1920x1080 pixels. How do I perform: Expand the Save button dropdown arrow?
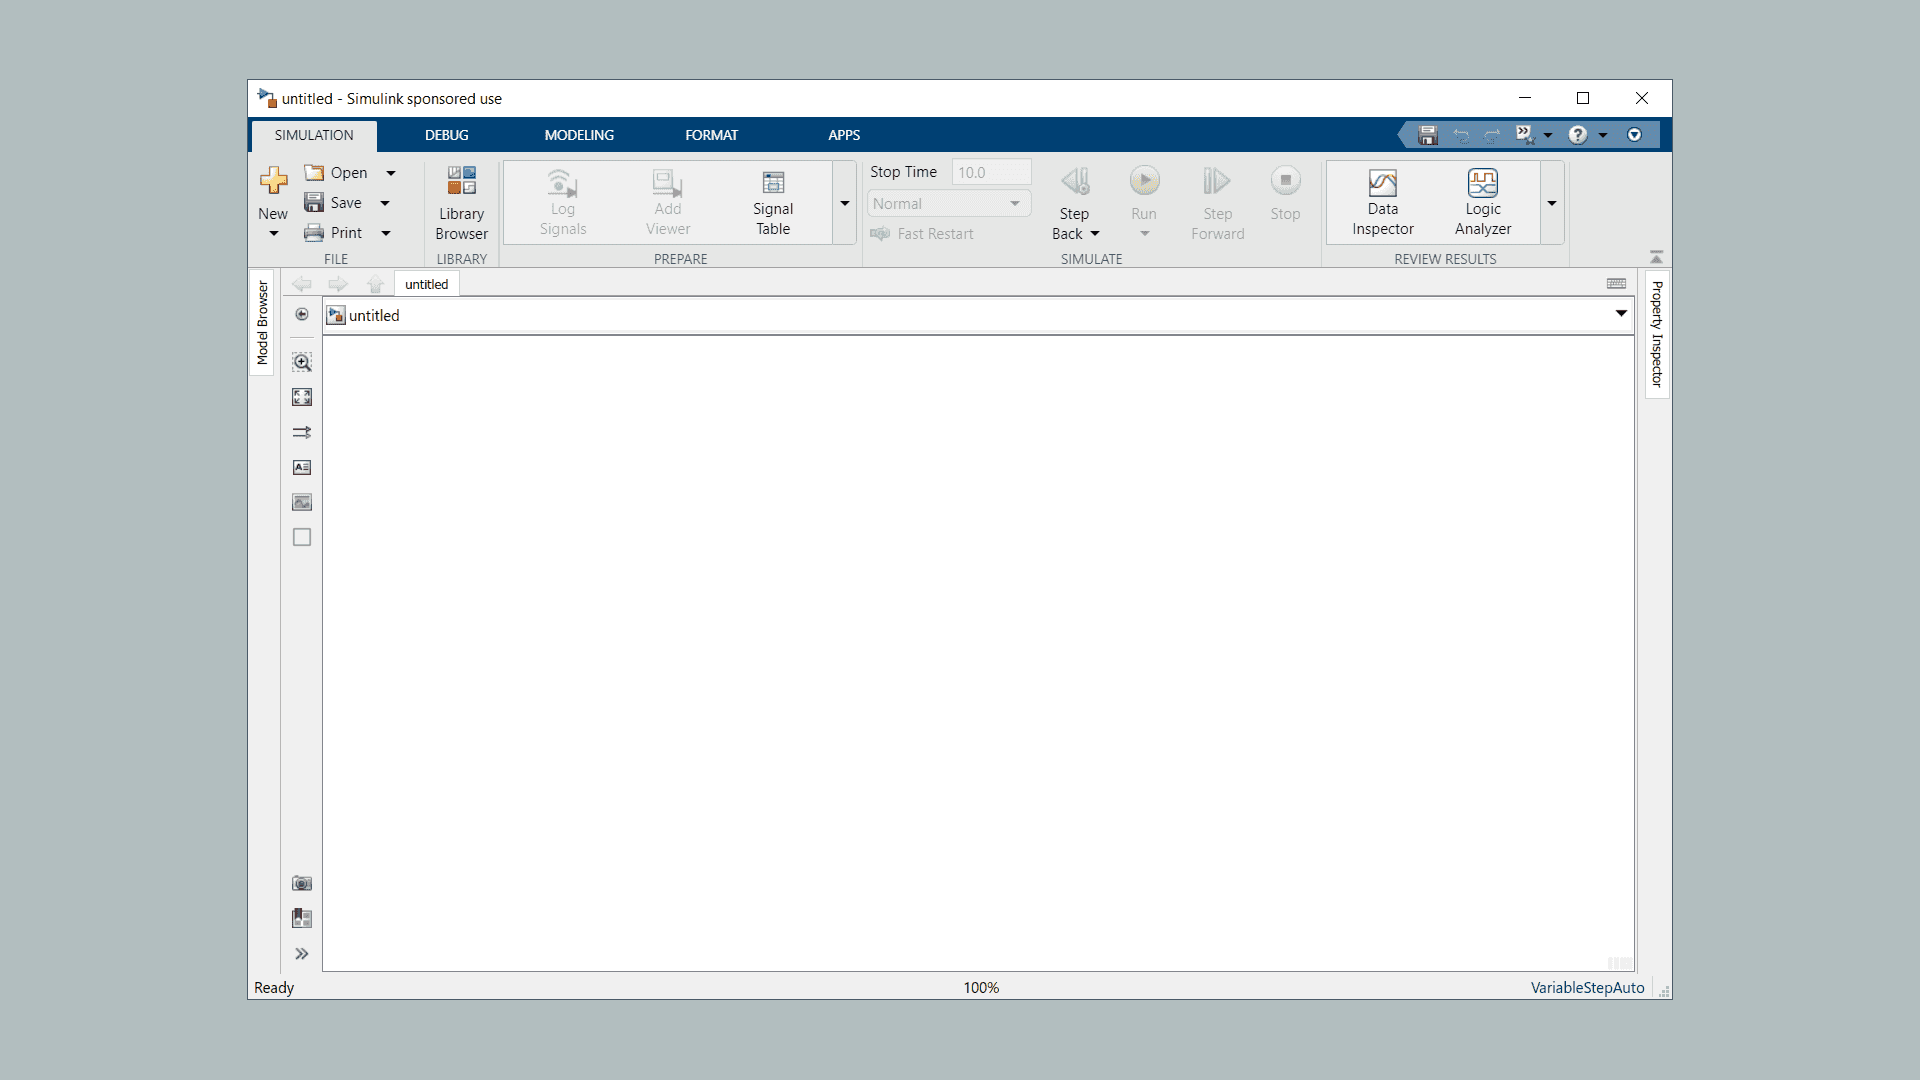(385, 203)
